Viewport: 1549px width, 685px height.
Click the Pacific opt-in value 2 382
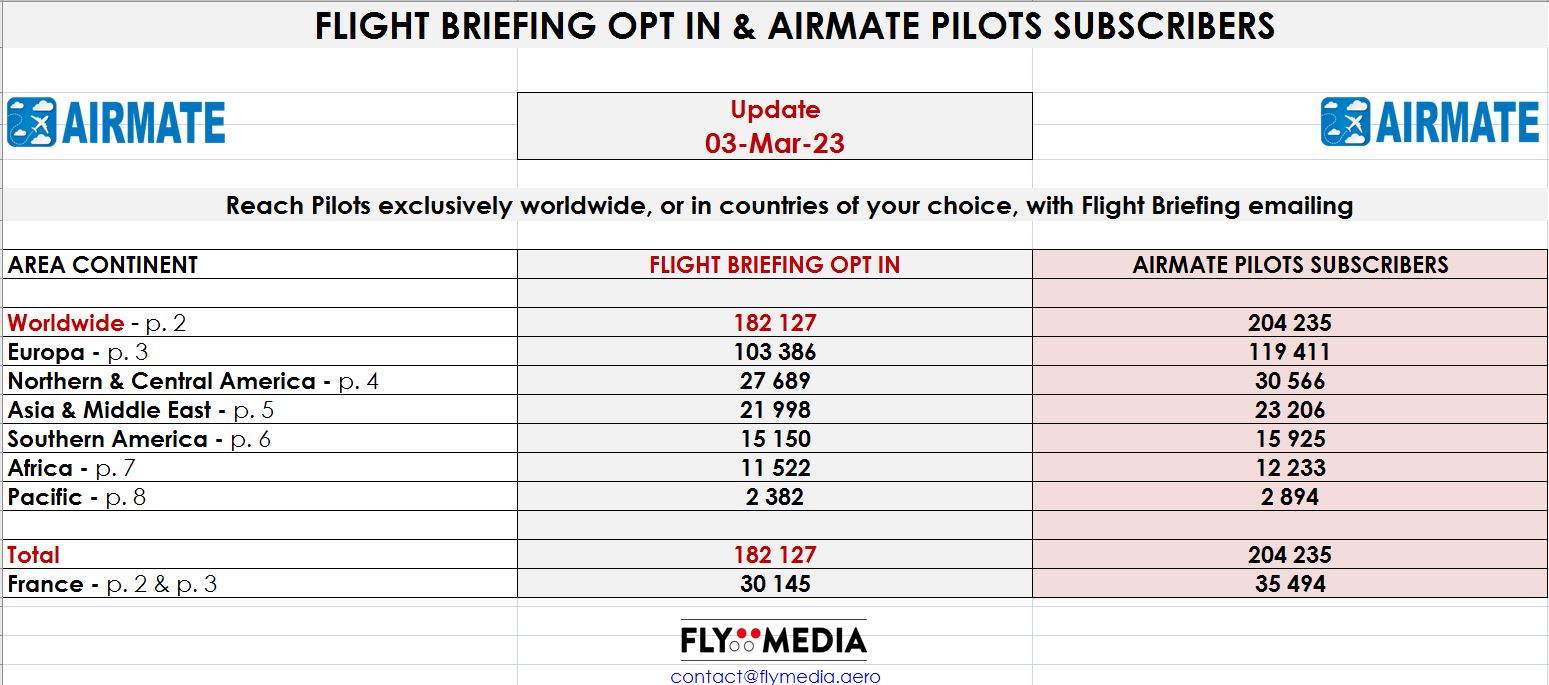point(775,497)
